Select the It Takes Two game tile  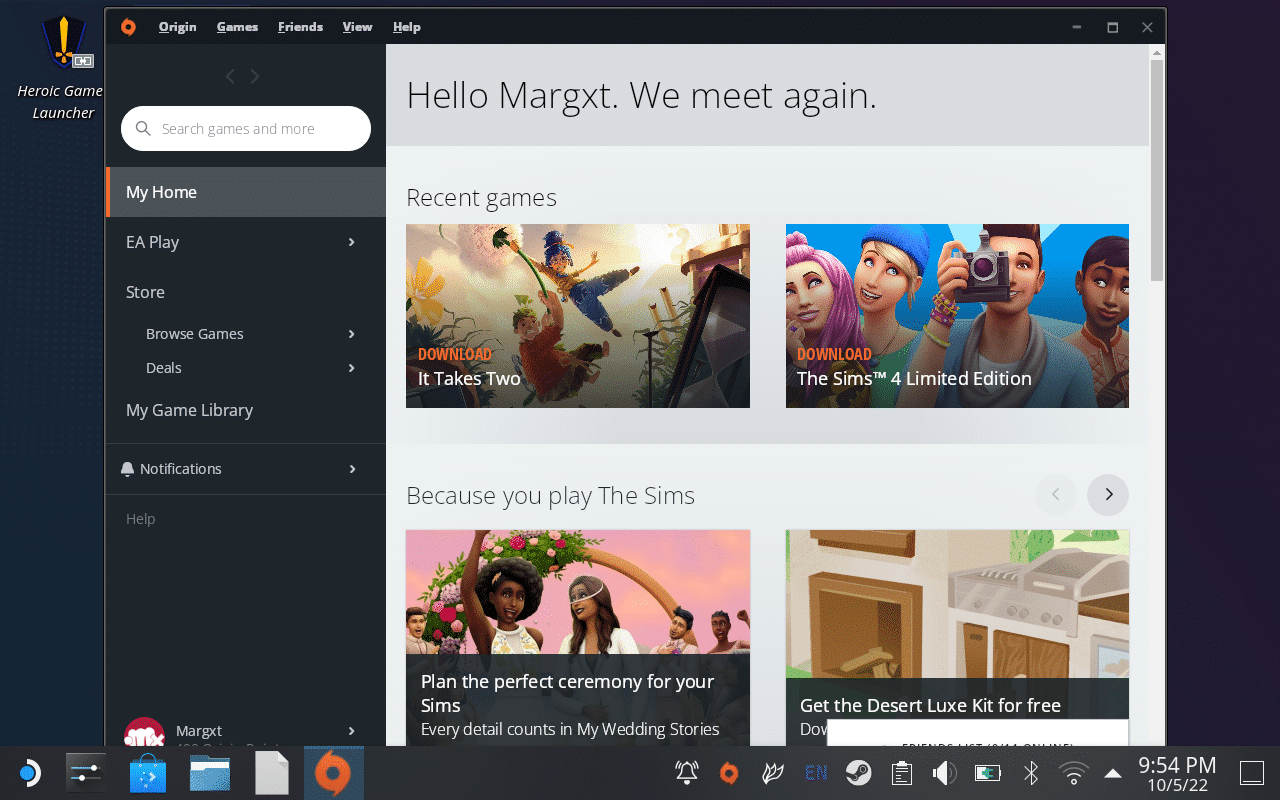[577, 315]
